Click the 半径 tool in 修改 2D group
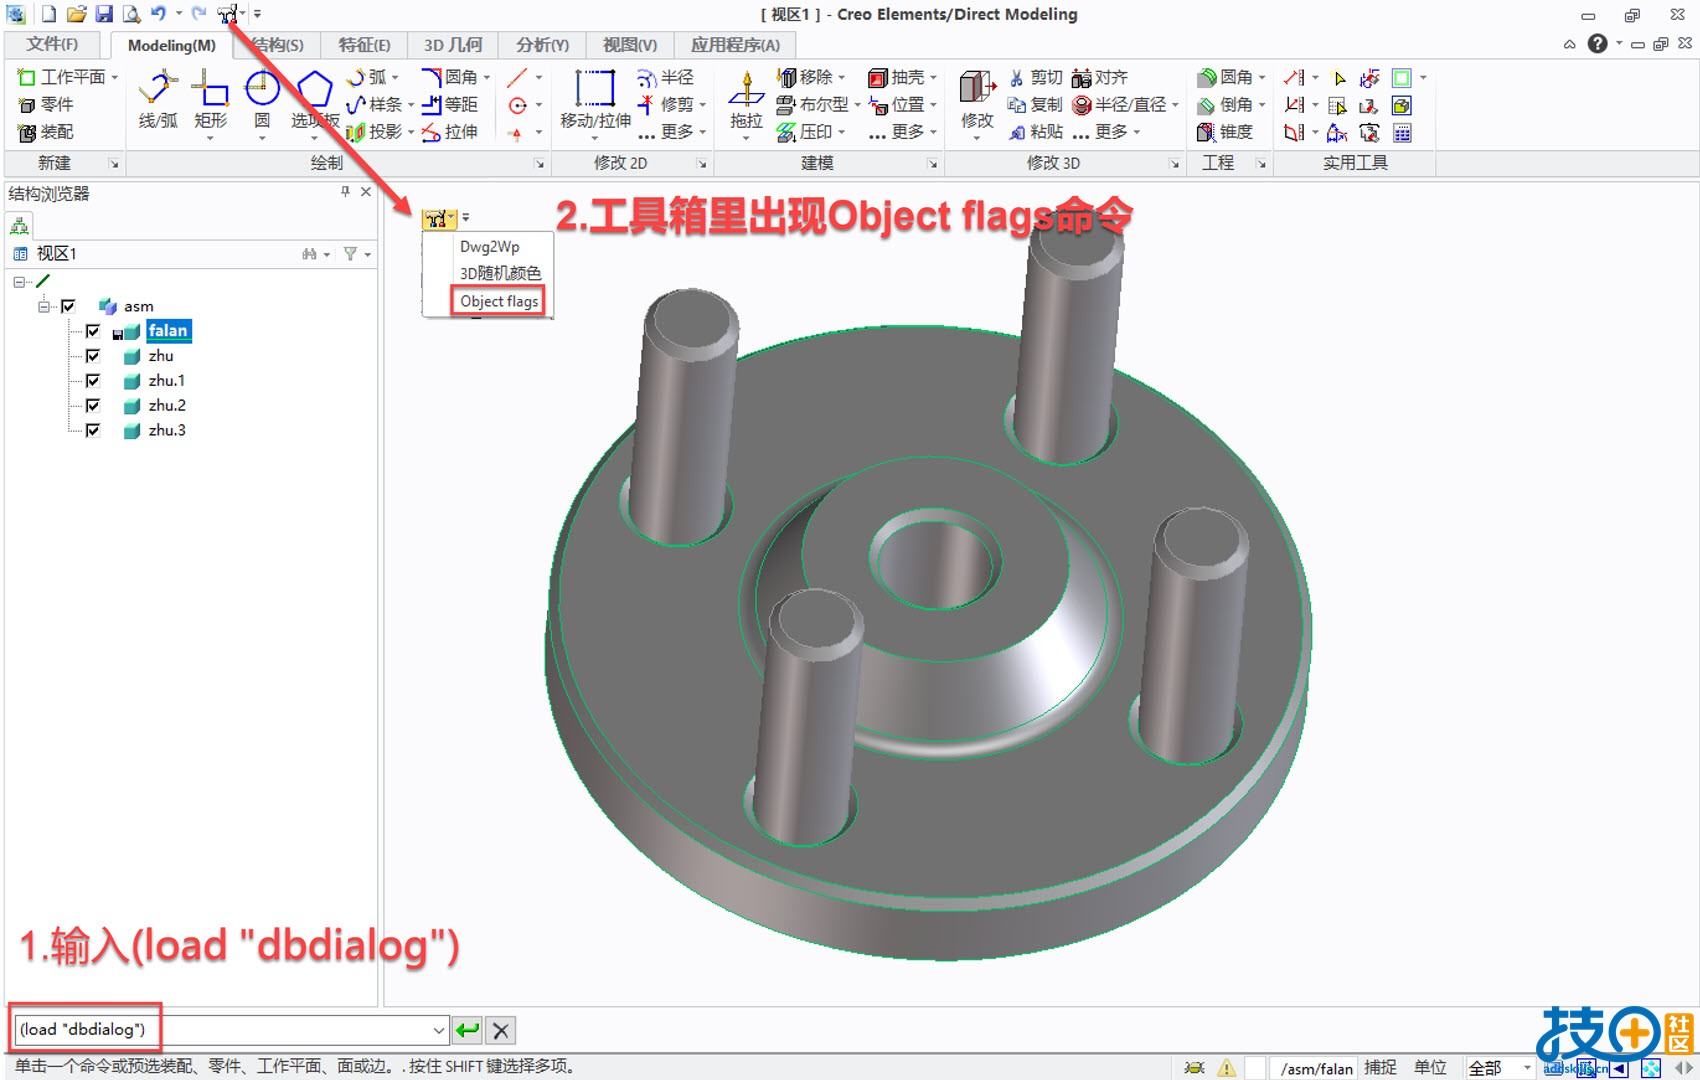1700x1080 pixels. 665,77
